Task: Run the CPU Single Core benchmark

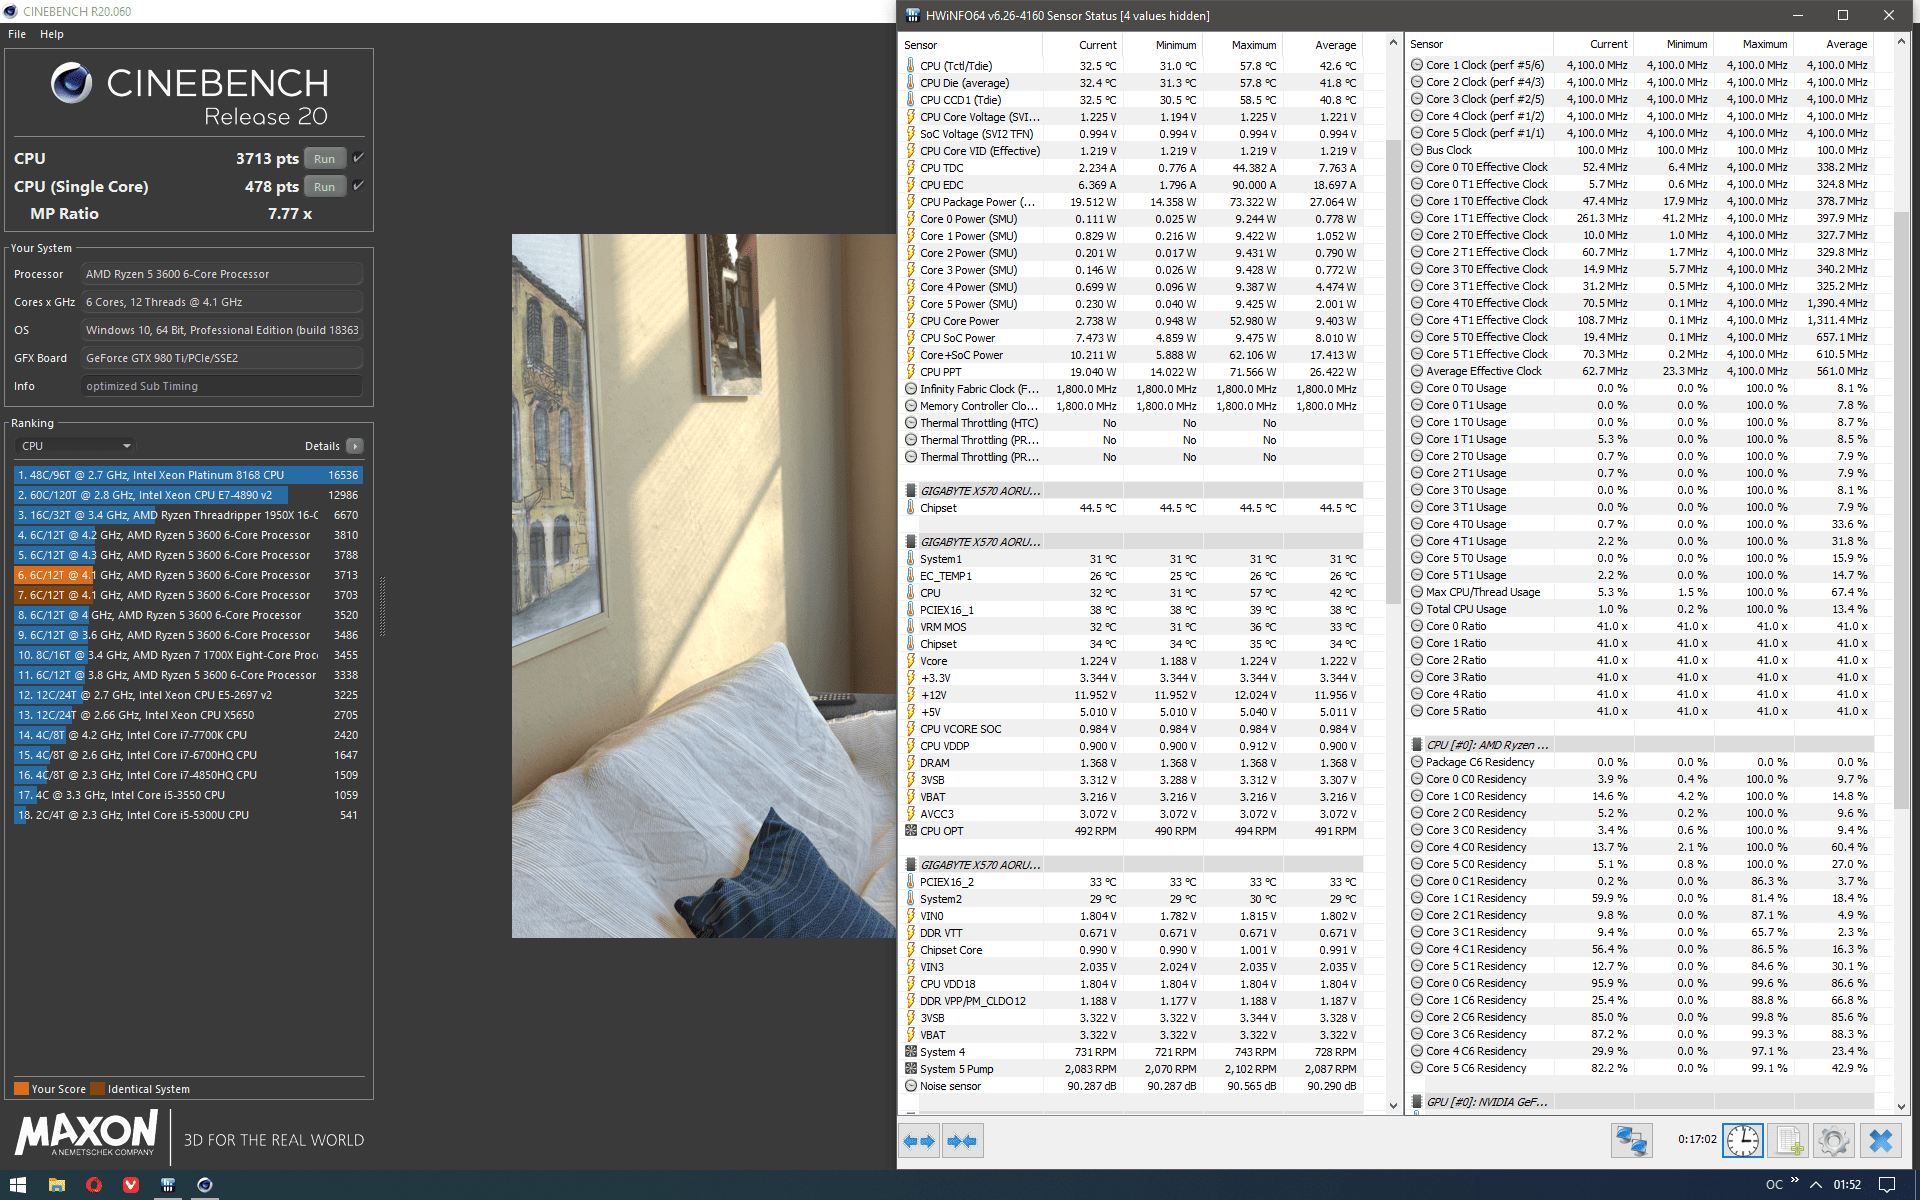Action: click(x=324, y=187)
